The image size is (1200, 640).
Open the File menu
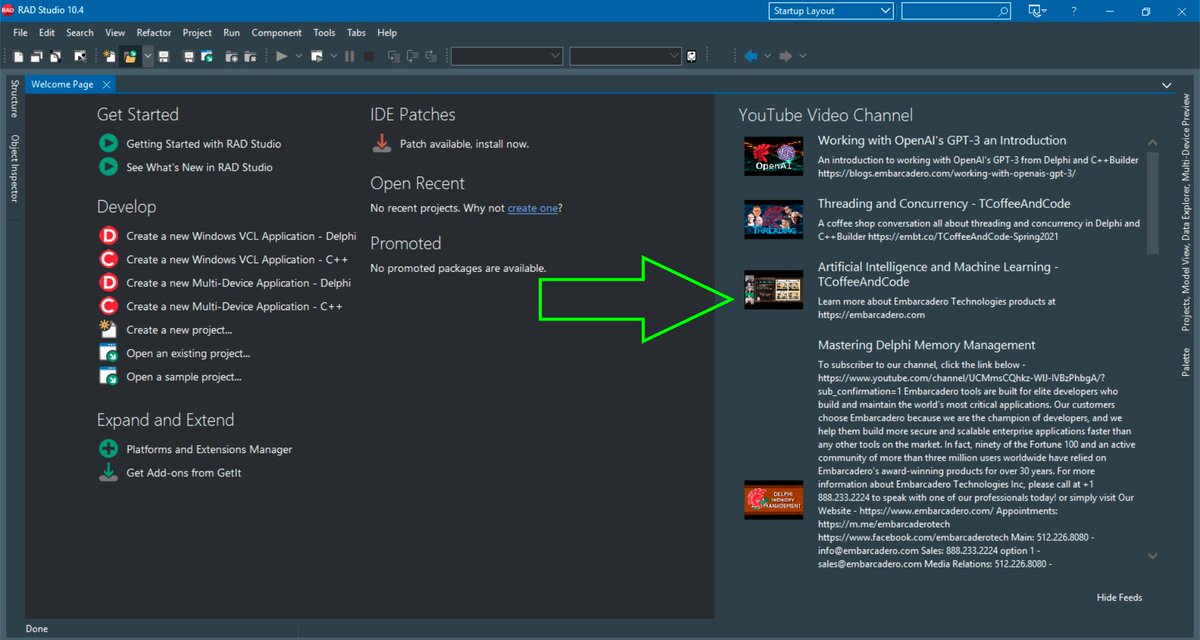point(20,33)
